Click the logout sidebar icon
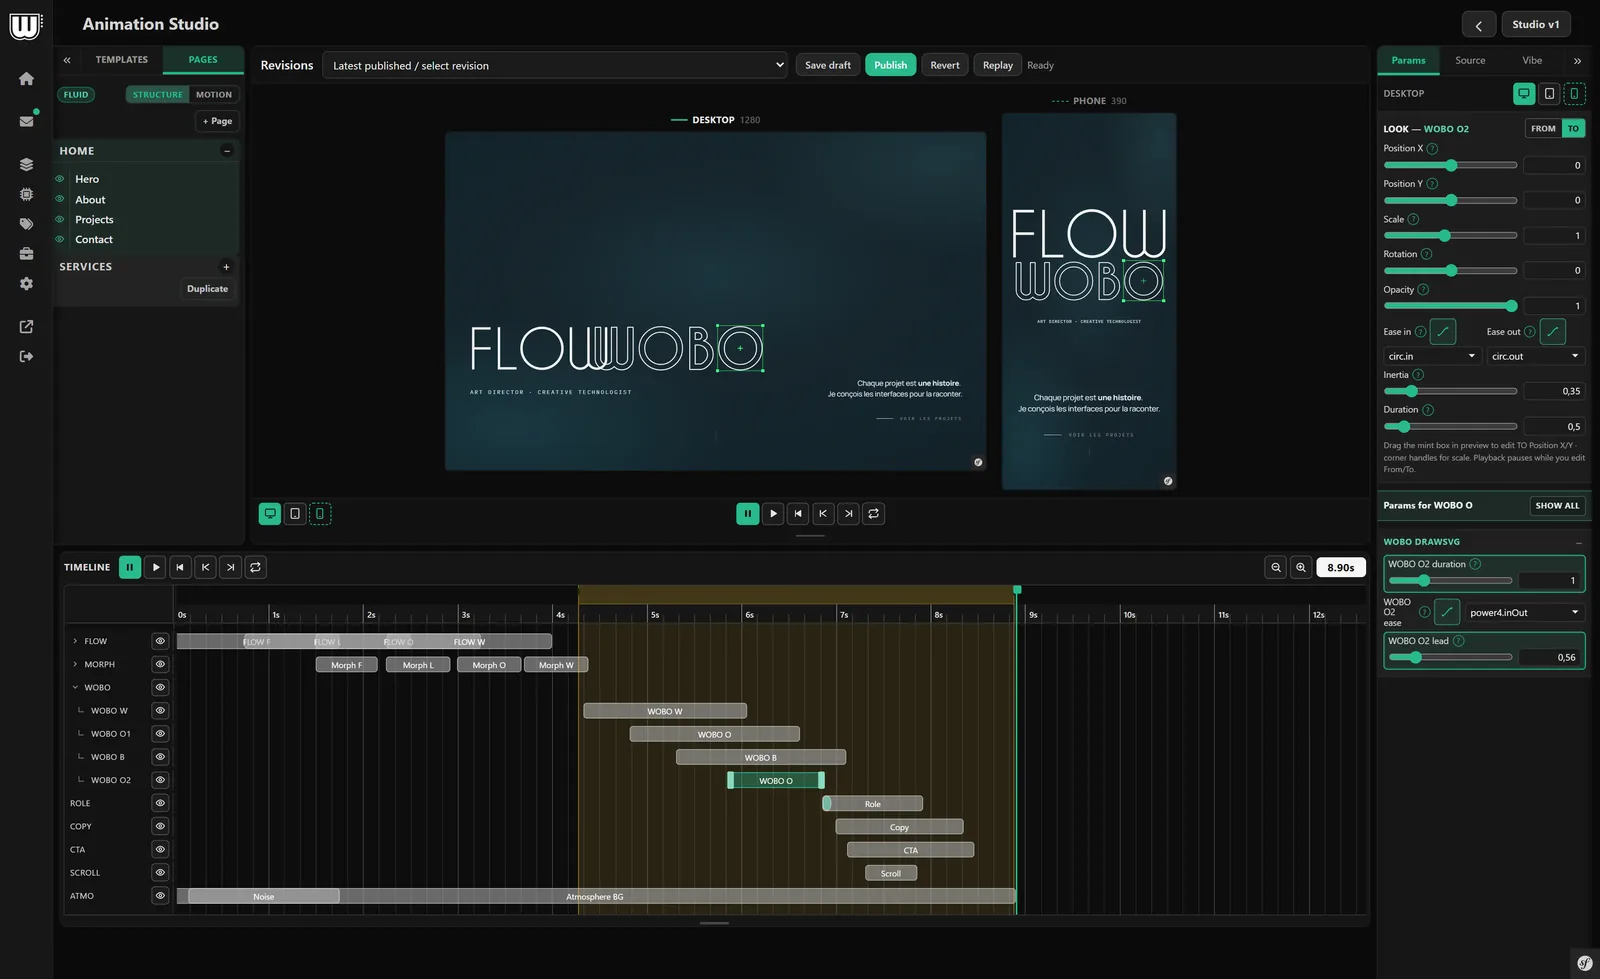The height and width of the screenshot is (979, 1600). (26, 356)
